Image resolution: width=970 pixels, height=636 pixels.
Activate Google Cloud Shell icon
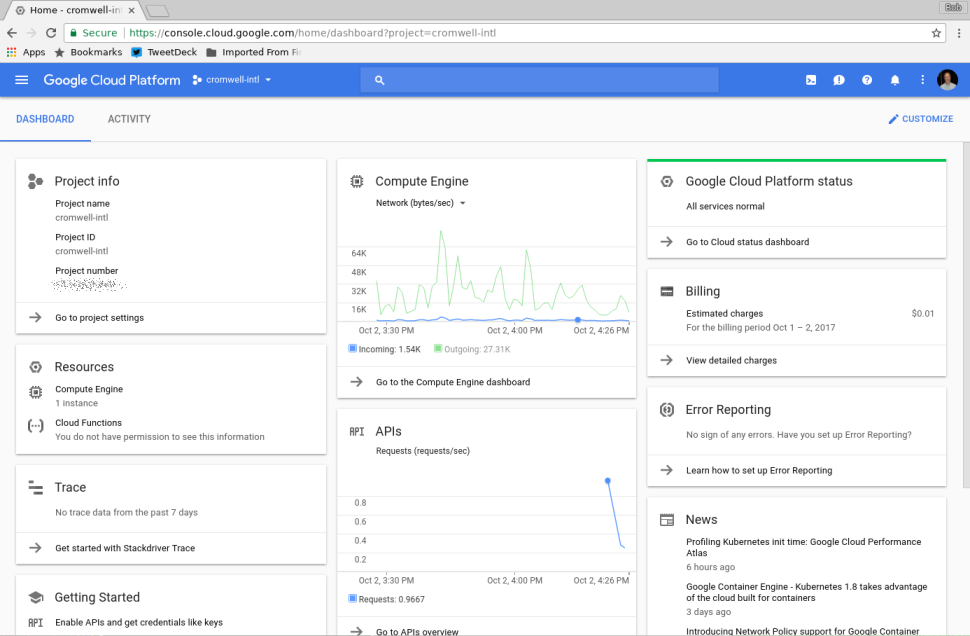[x=810, y=80]
